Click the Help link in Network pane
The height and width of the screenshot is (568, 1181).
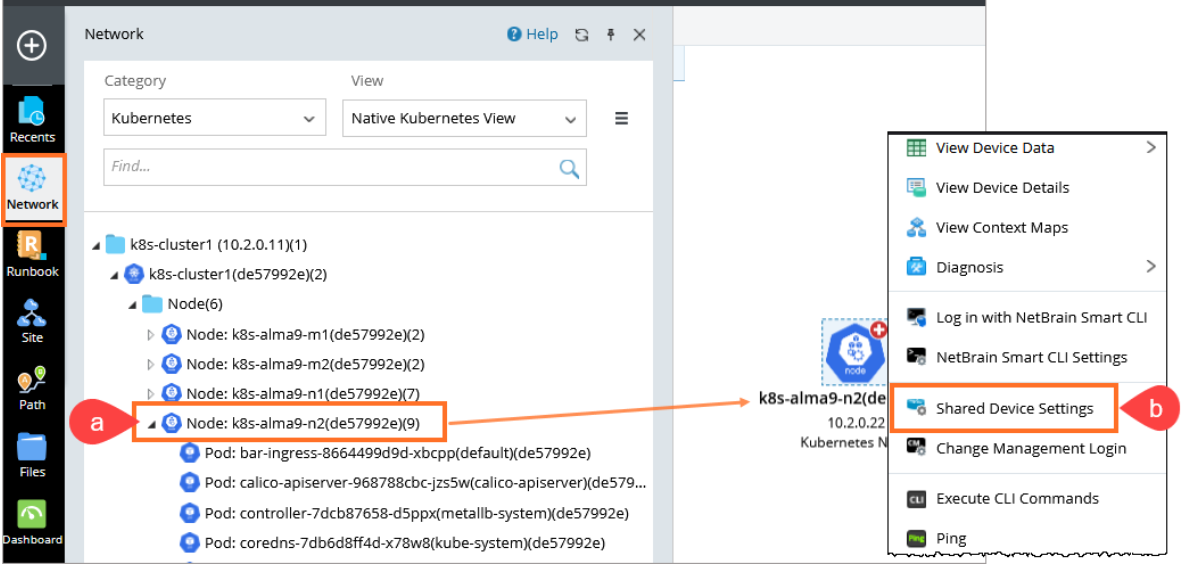coord(533,35)
